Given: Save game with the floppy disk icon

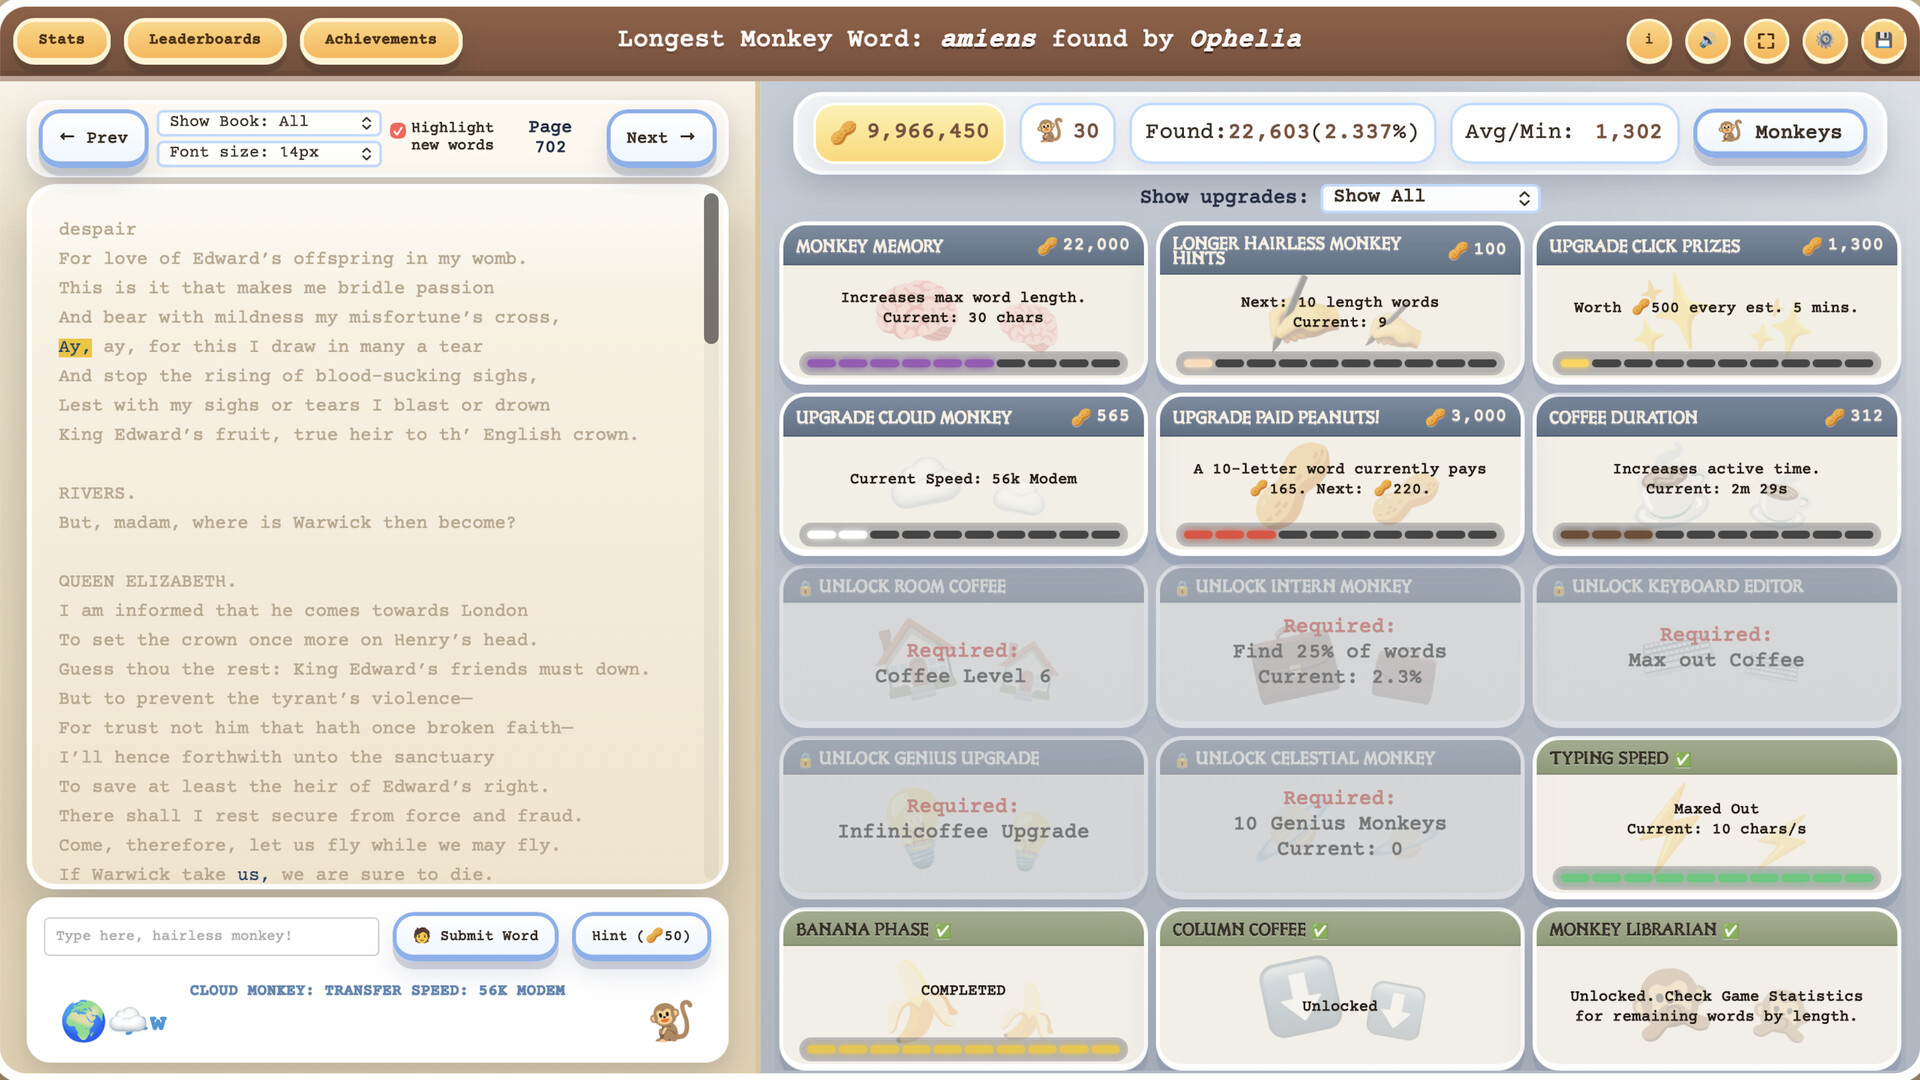Looking at the screenshot, I should [x=1884, y=41].
